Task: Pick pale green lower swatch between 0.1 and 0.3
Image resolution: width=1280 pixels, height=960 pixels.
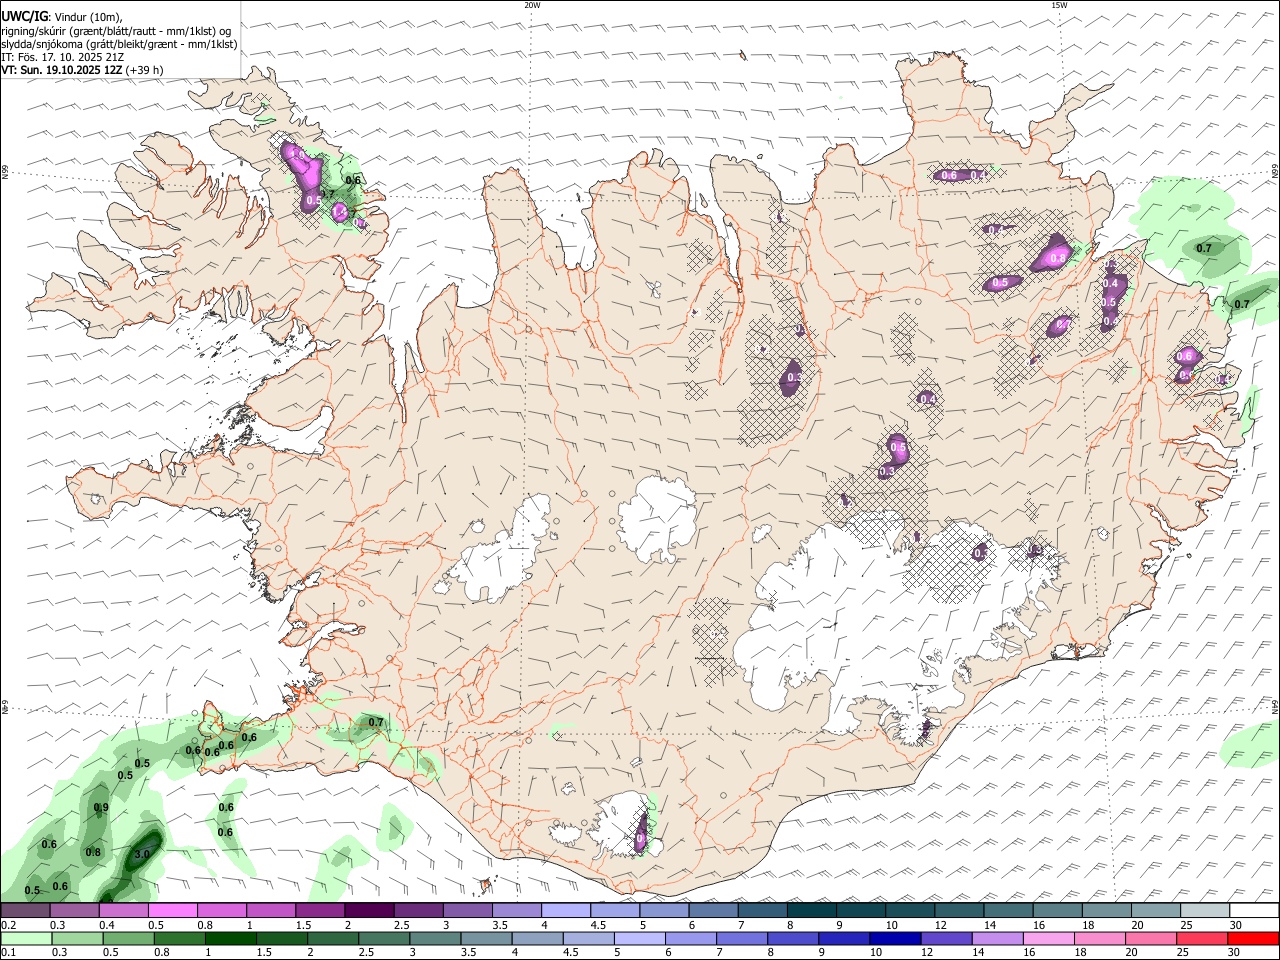Action: pyautogui.click(x=25, y=938)
